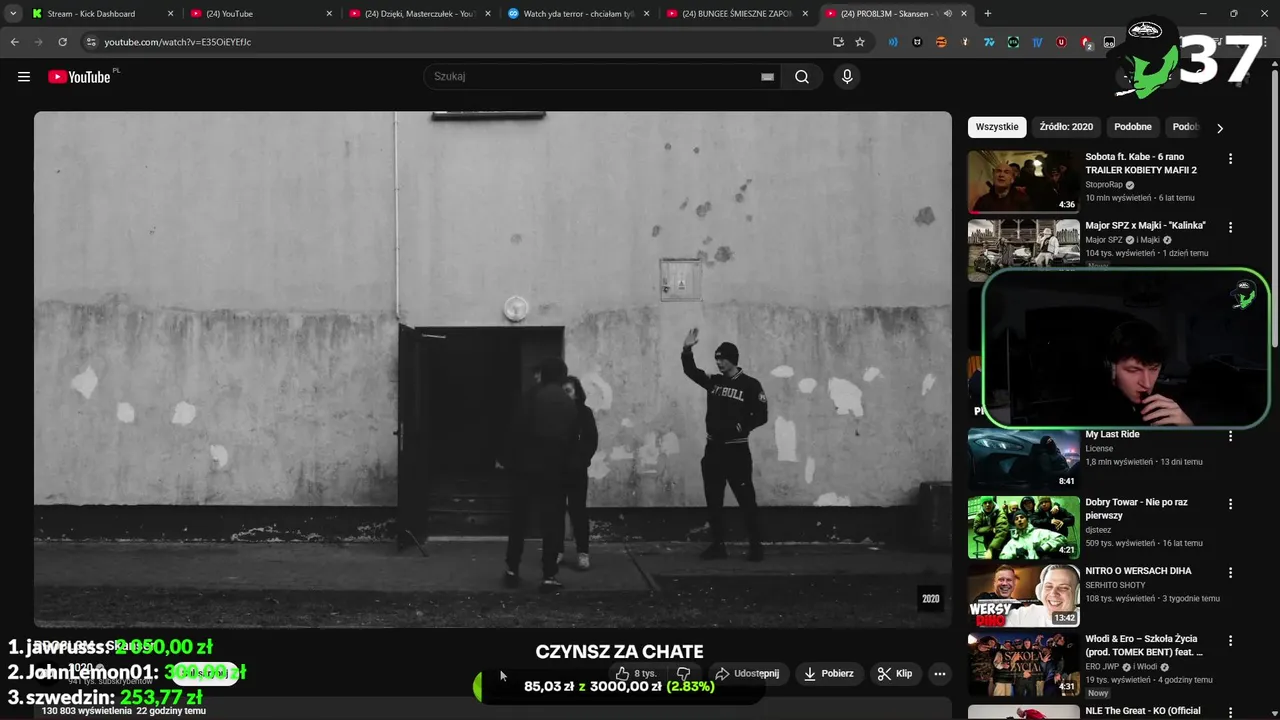Open options menu for My Last Ride
1280x720 pixels.
(x=1231, y=436)
